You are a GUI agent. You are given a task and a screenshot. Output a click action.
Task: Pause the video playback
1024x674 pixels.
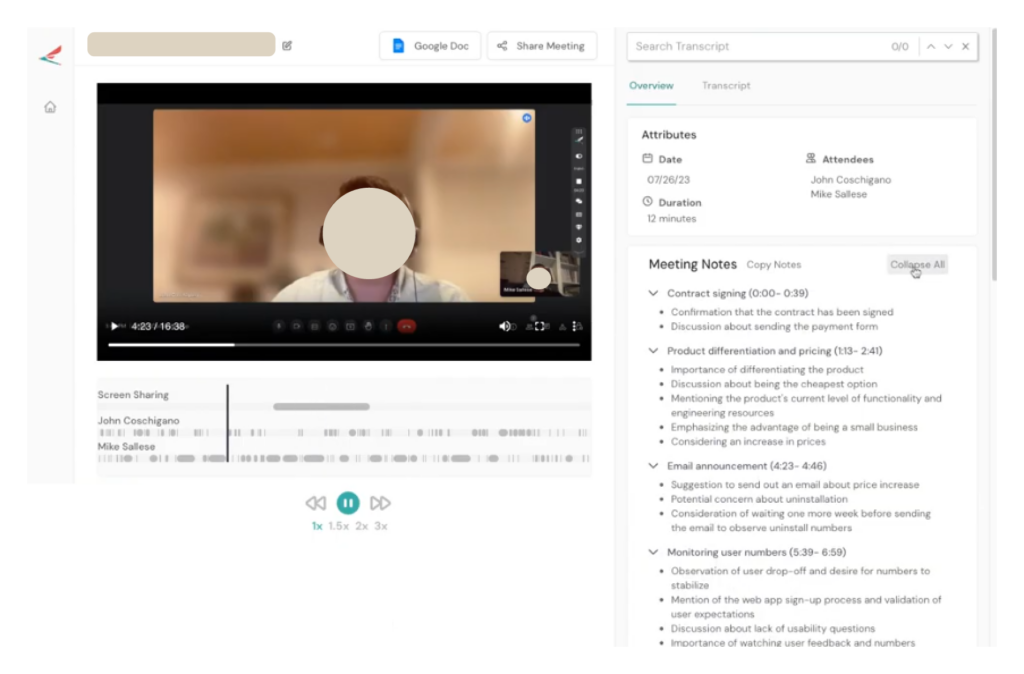(348, 503)
